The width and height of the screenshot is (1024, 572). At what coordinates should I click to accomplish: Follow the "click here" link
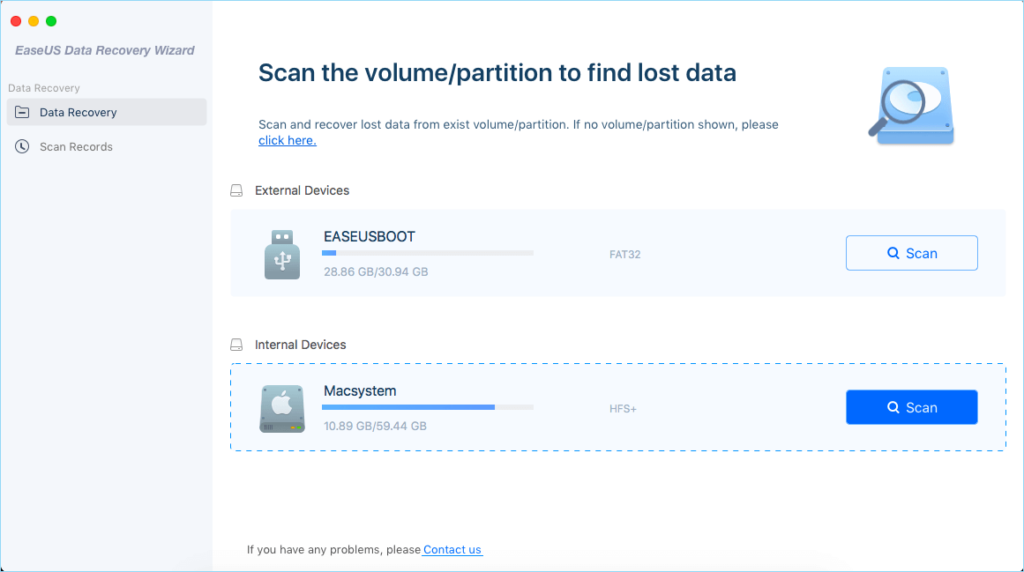[287, 141]
